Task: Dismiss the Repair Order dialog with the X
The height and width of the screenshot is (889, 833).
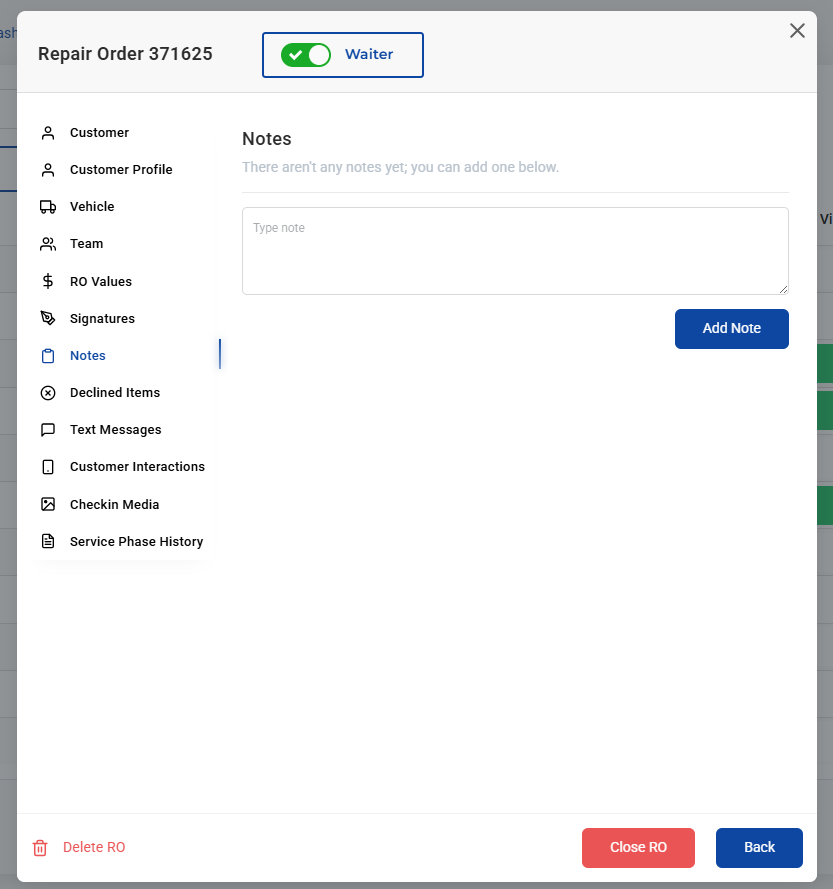Action: tap(797, 30)
